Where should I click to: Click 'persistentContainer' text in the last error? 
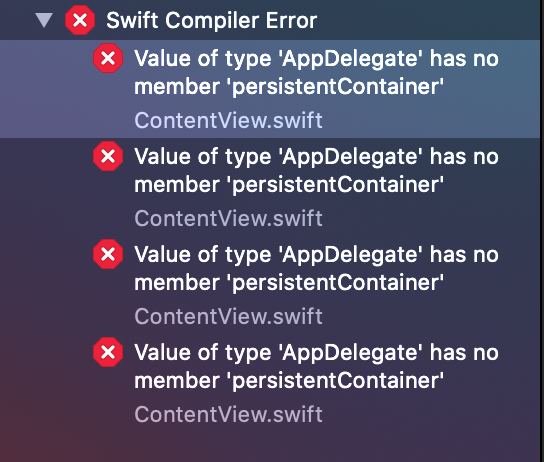click(x=335, y=381)
